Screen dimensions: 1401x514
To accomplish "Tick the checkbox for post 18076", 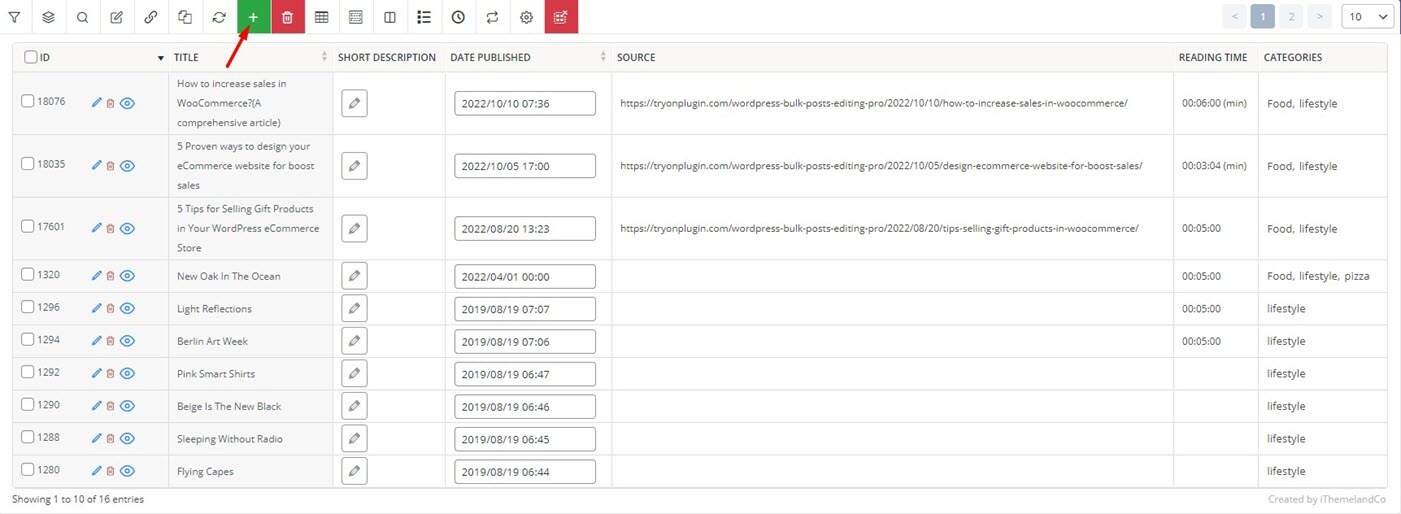I will (x=28, y=101).
